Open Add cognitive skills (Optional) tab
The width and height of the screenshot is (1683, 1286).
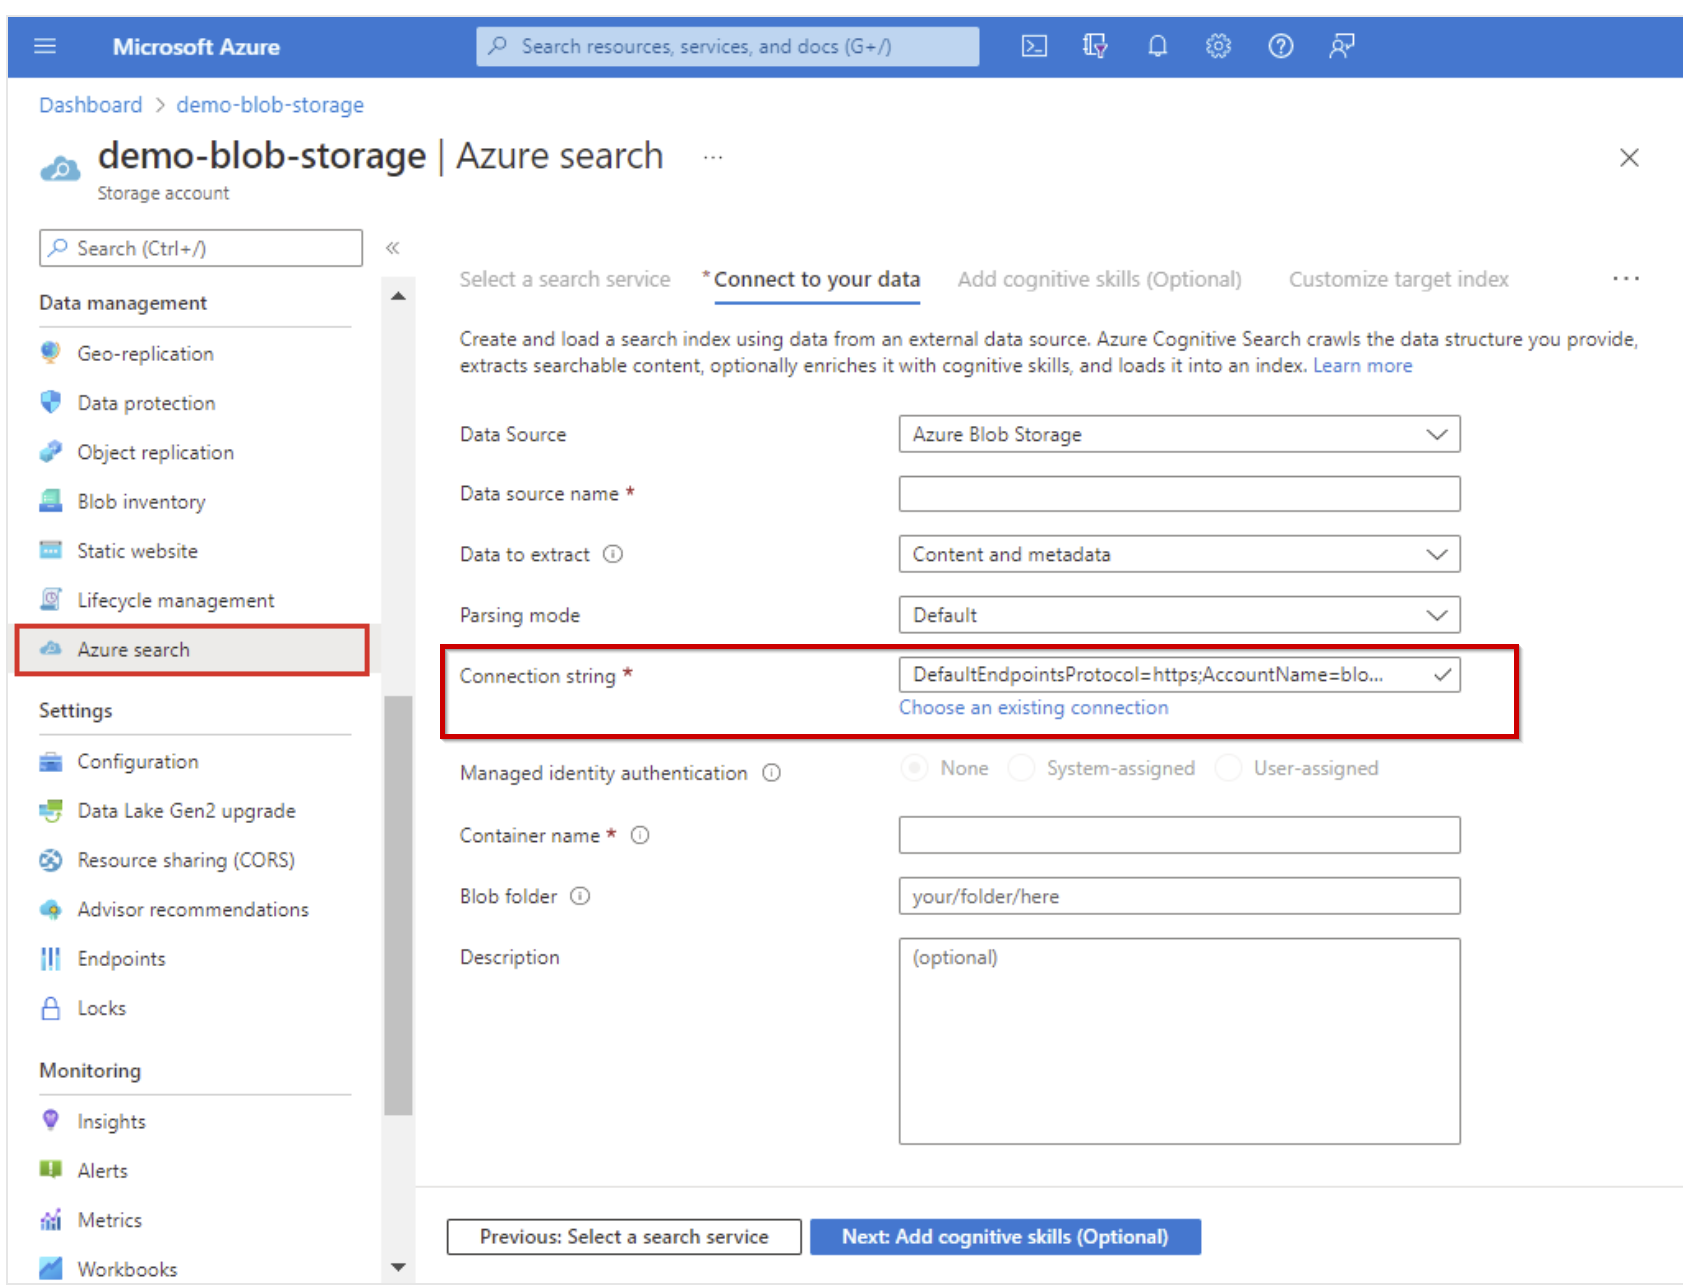click(1100, 279)
